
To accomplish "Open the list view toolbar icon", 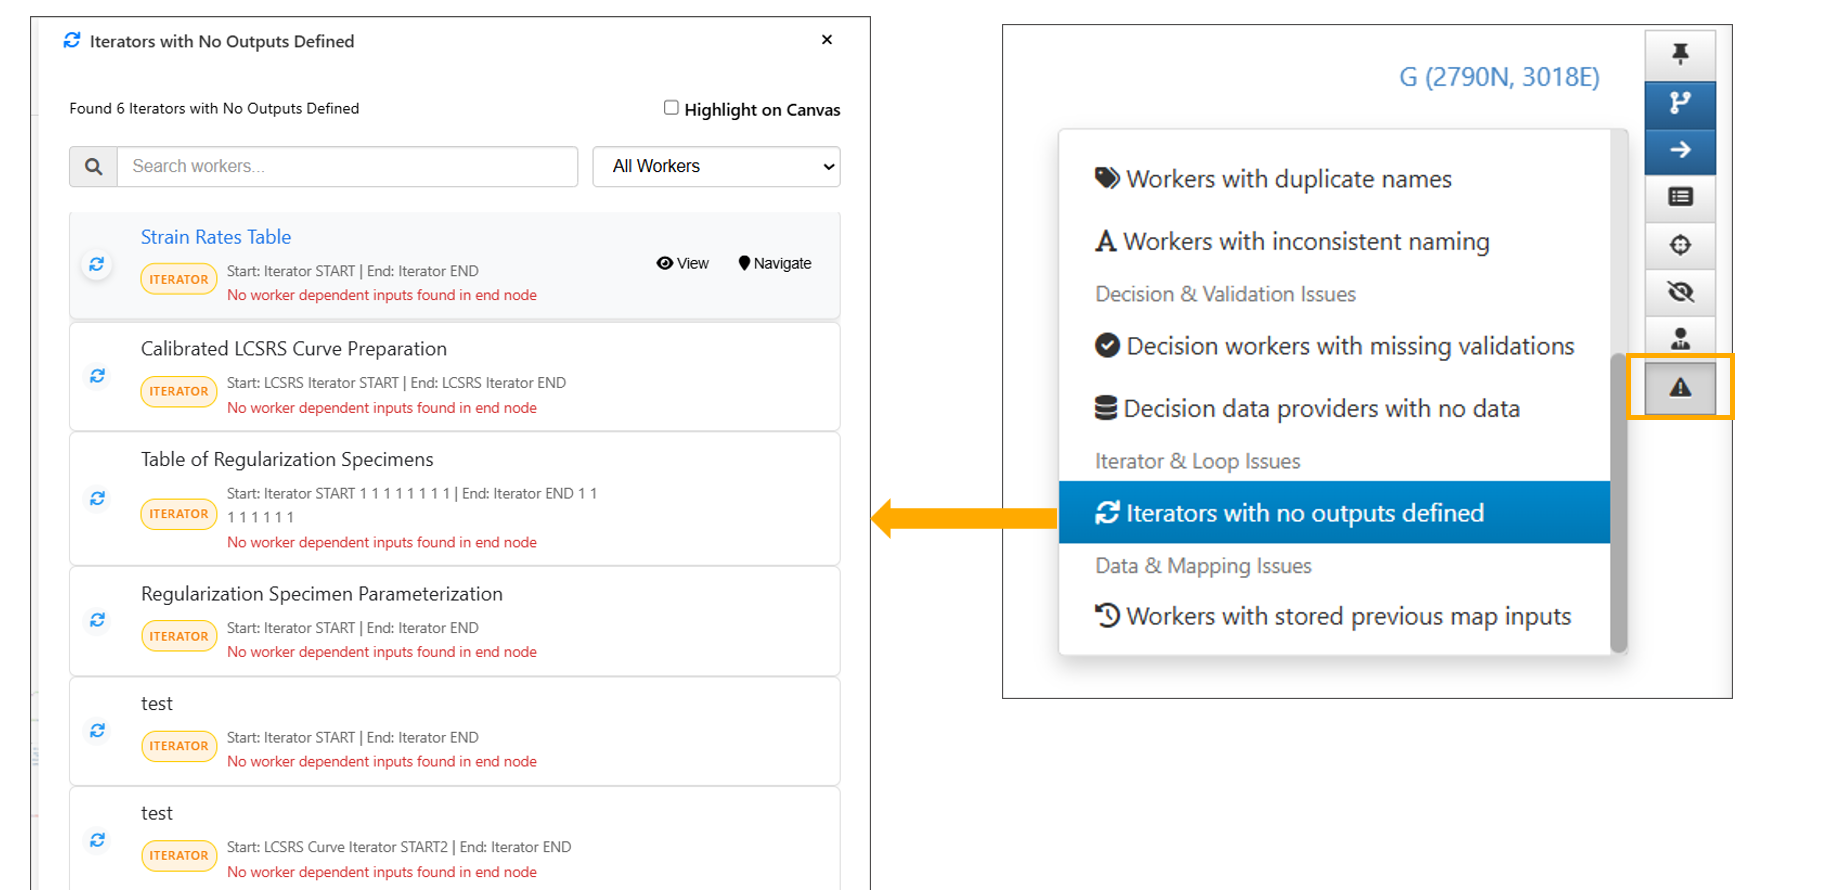I will click(1680, 197).
